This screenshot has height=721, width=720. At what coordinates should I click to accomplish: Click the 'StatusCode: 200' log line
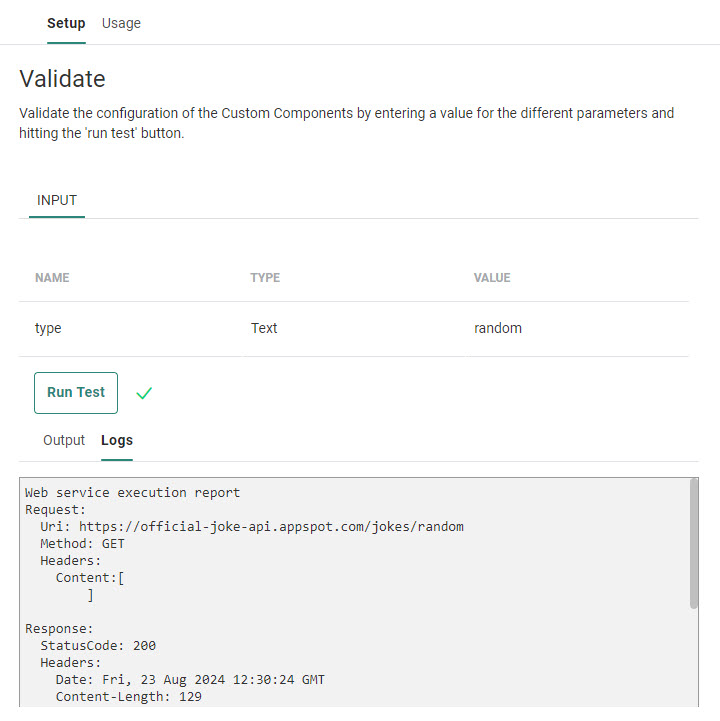[98, 645]
